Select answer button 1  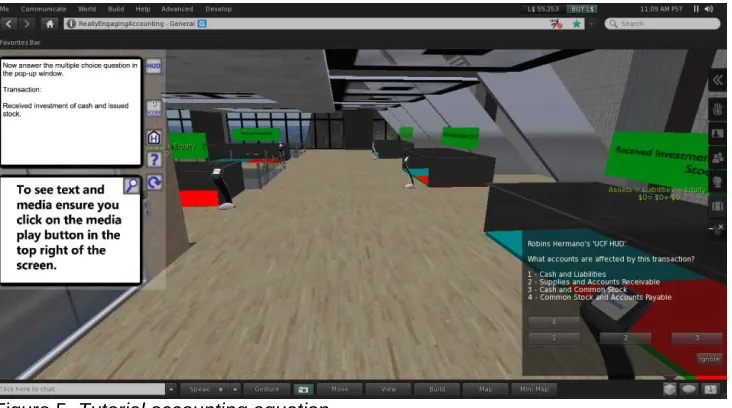coord(554,338)
